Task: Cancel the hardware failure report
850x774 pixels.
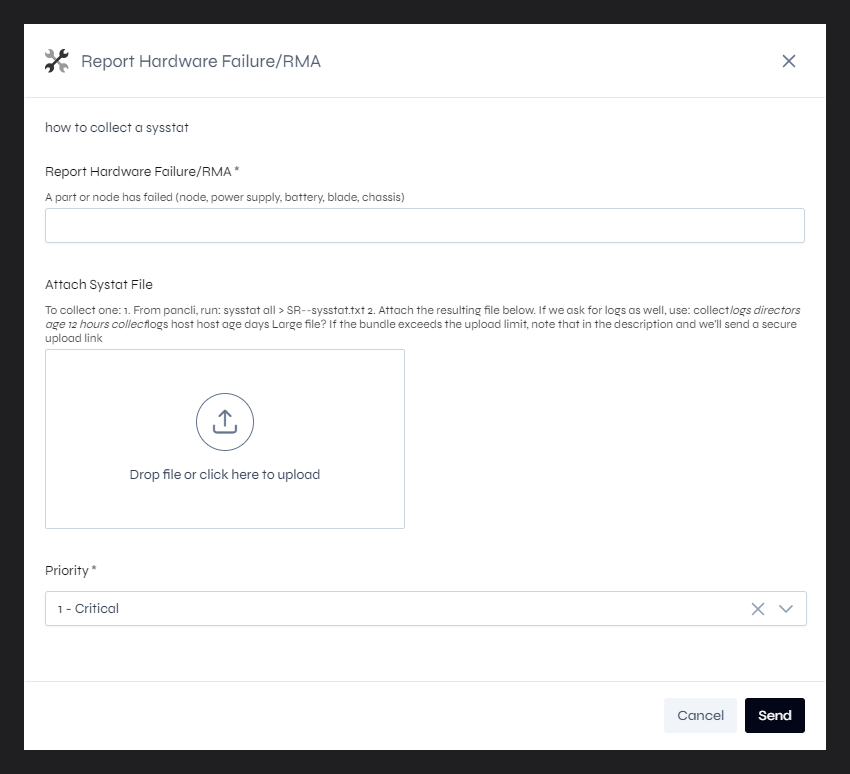Action: pyautogui.click(x=700, y=715)
